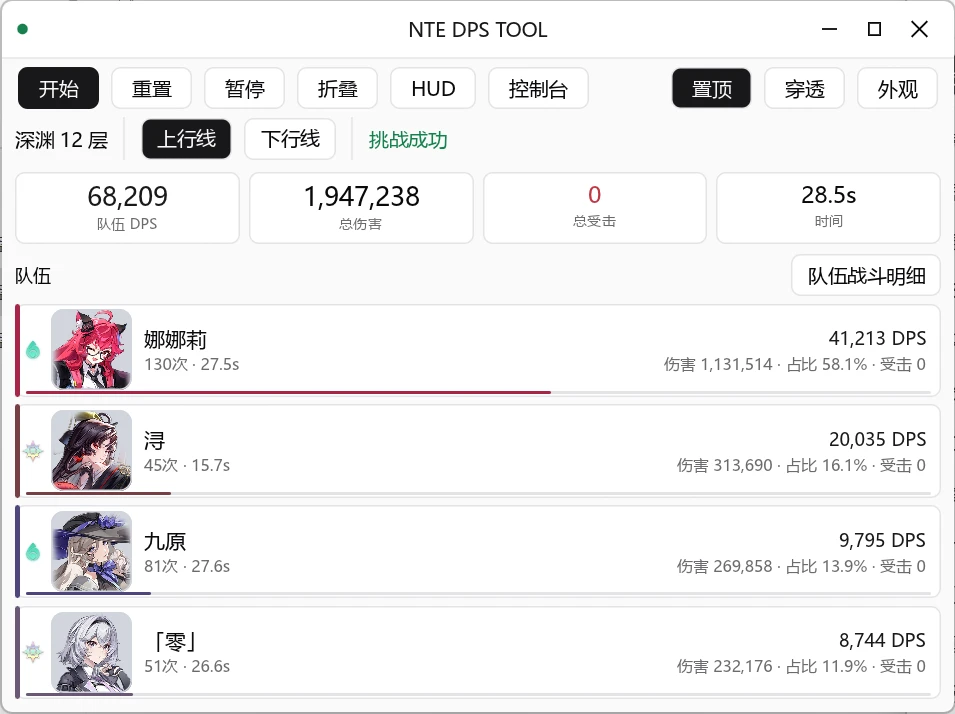The width and height of the screenshot is (955, 714).
Task: Pause recording with 暂停
Action: (244, 88)
